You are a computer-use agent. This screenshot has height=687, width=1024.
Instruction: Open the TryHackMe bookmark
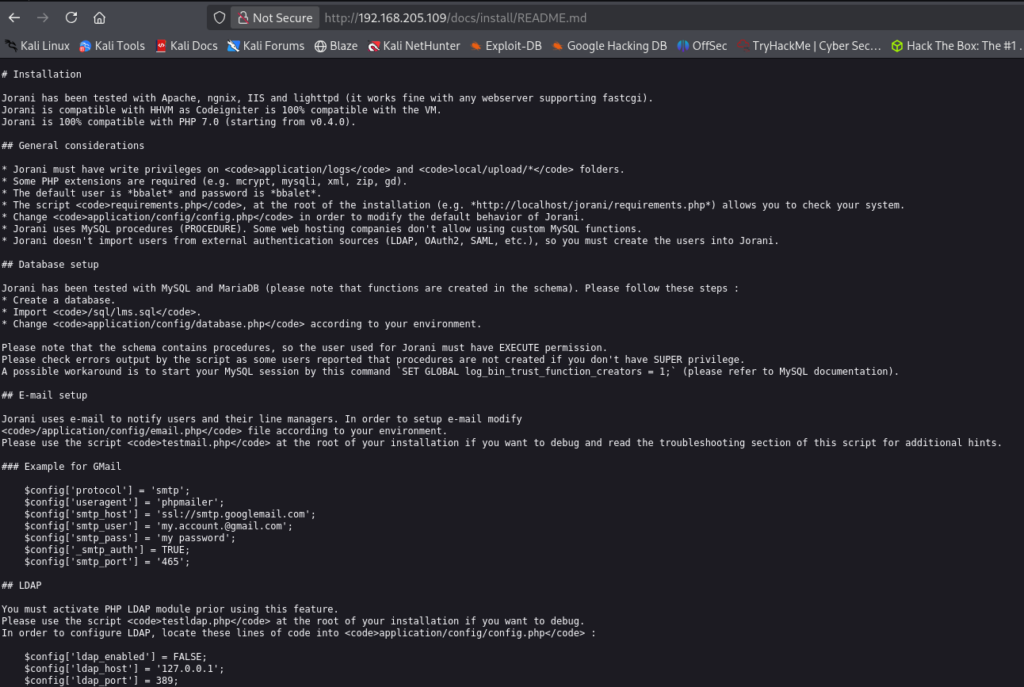[810, 46]
